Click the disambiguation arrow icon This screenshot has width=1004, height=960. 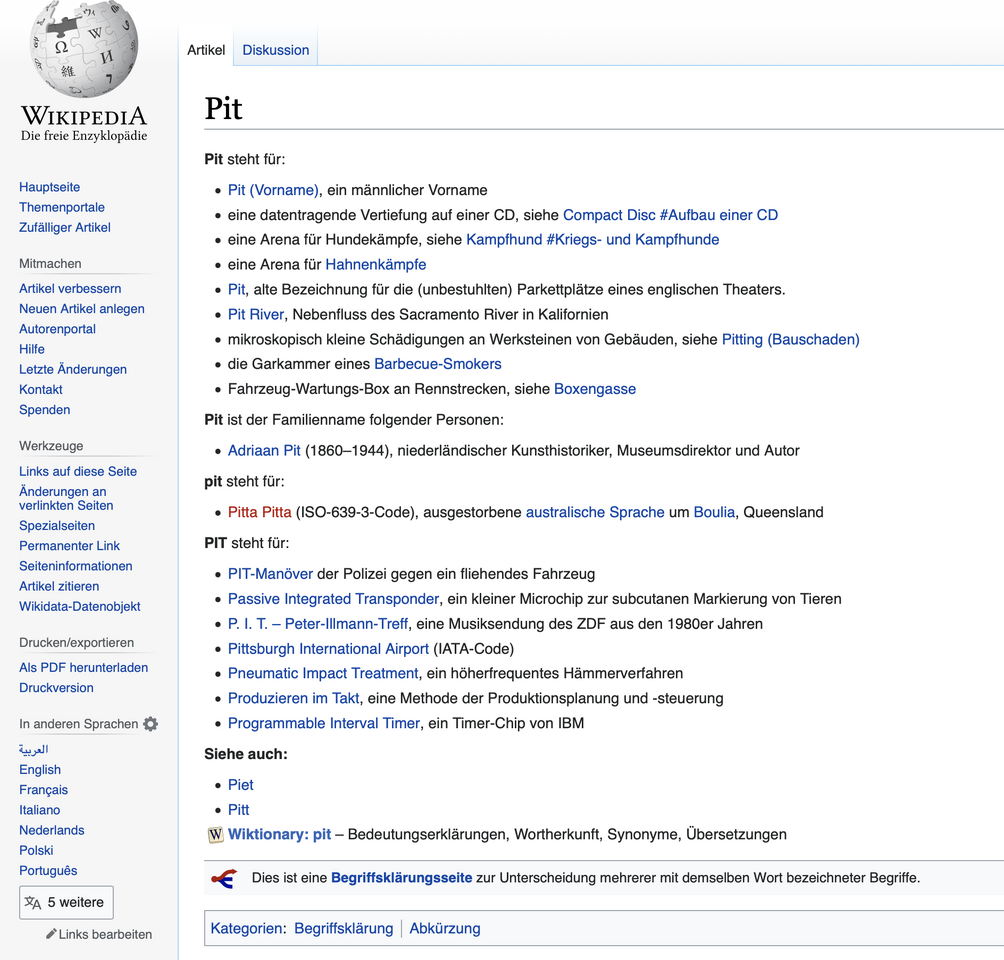224,878
